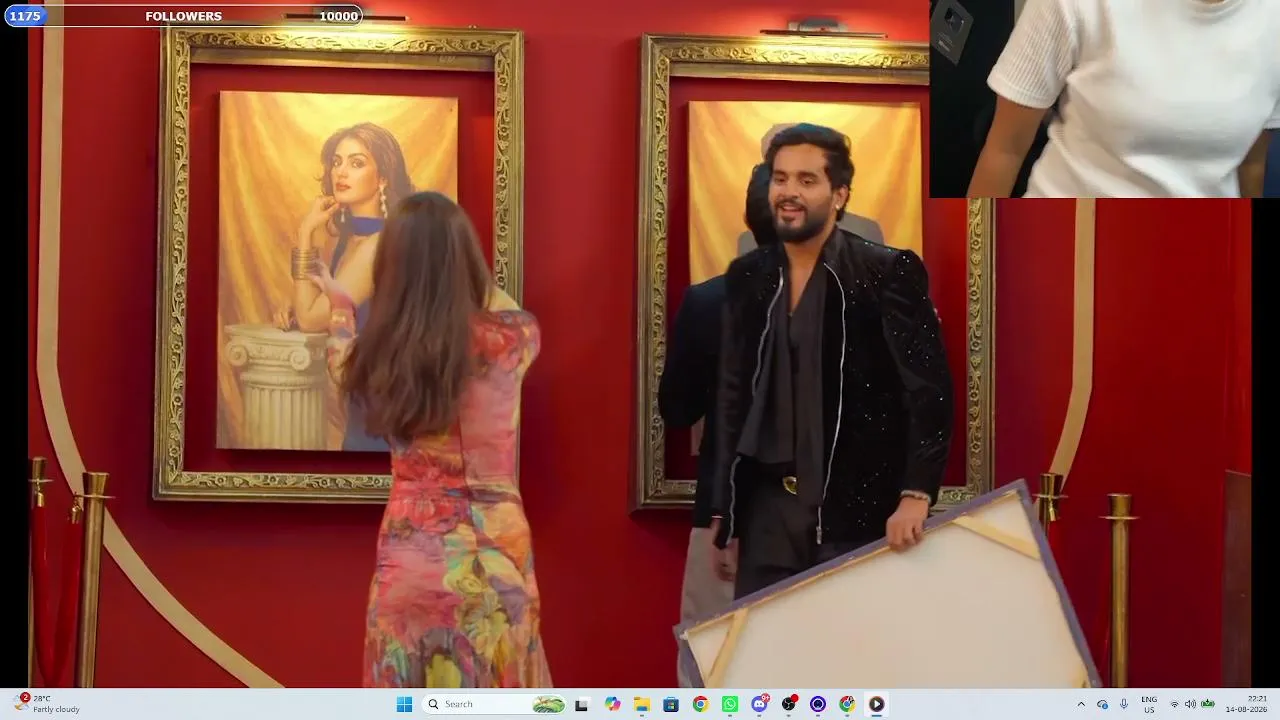Viewport: 1280px width, 720px height.
Task: Open Microsoft Store from the taskbar
Action: click(671, 704)
